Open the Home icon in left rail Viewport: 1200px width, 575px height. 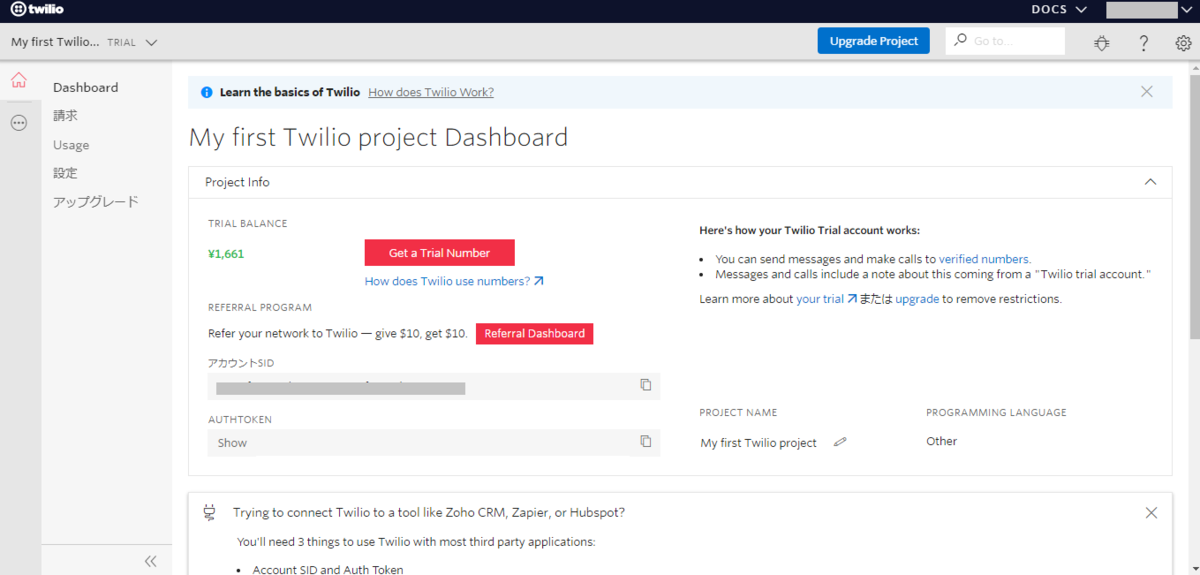click(x=19, y=81)
